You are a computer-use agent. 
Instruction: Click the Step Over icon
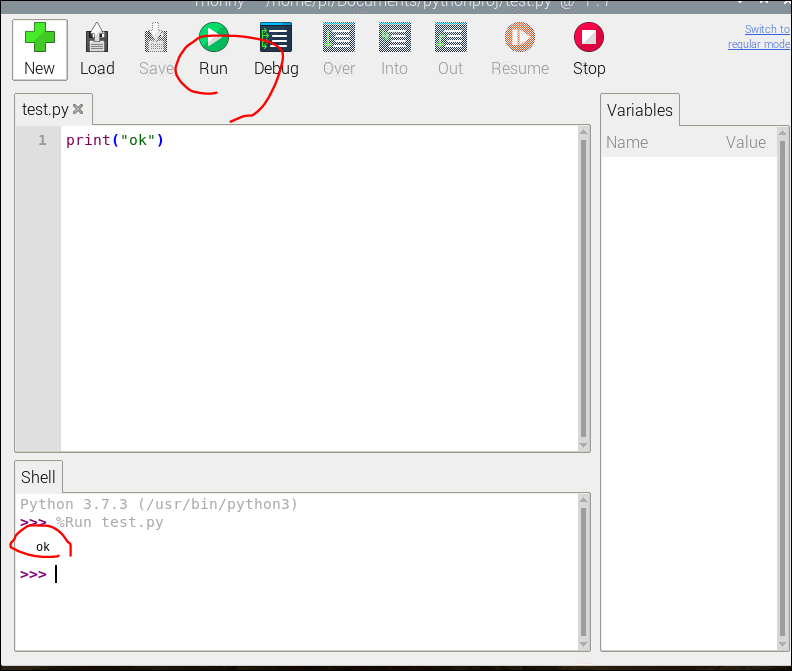(x=338, y=37)
